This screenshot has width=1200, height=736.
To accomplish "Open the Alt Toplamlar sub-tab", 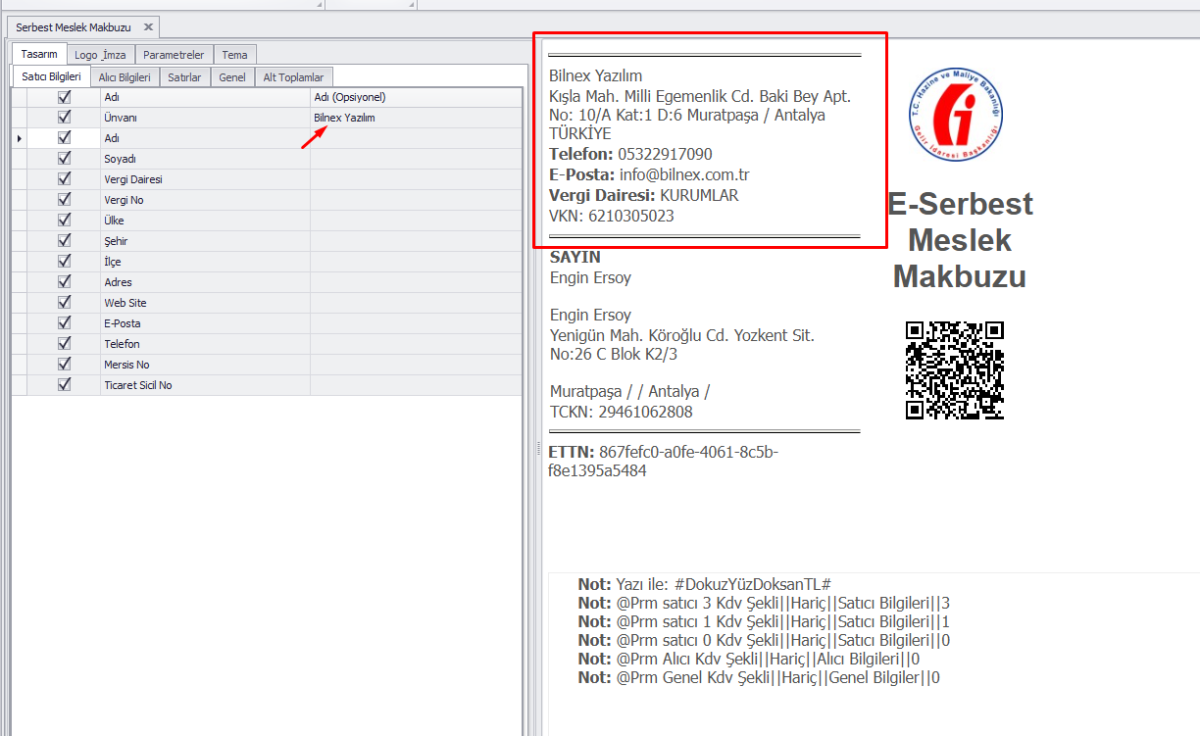I will click(x=293, y=77).
